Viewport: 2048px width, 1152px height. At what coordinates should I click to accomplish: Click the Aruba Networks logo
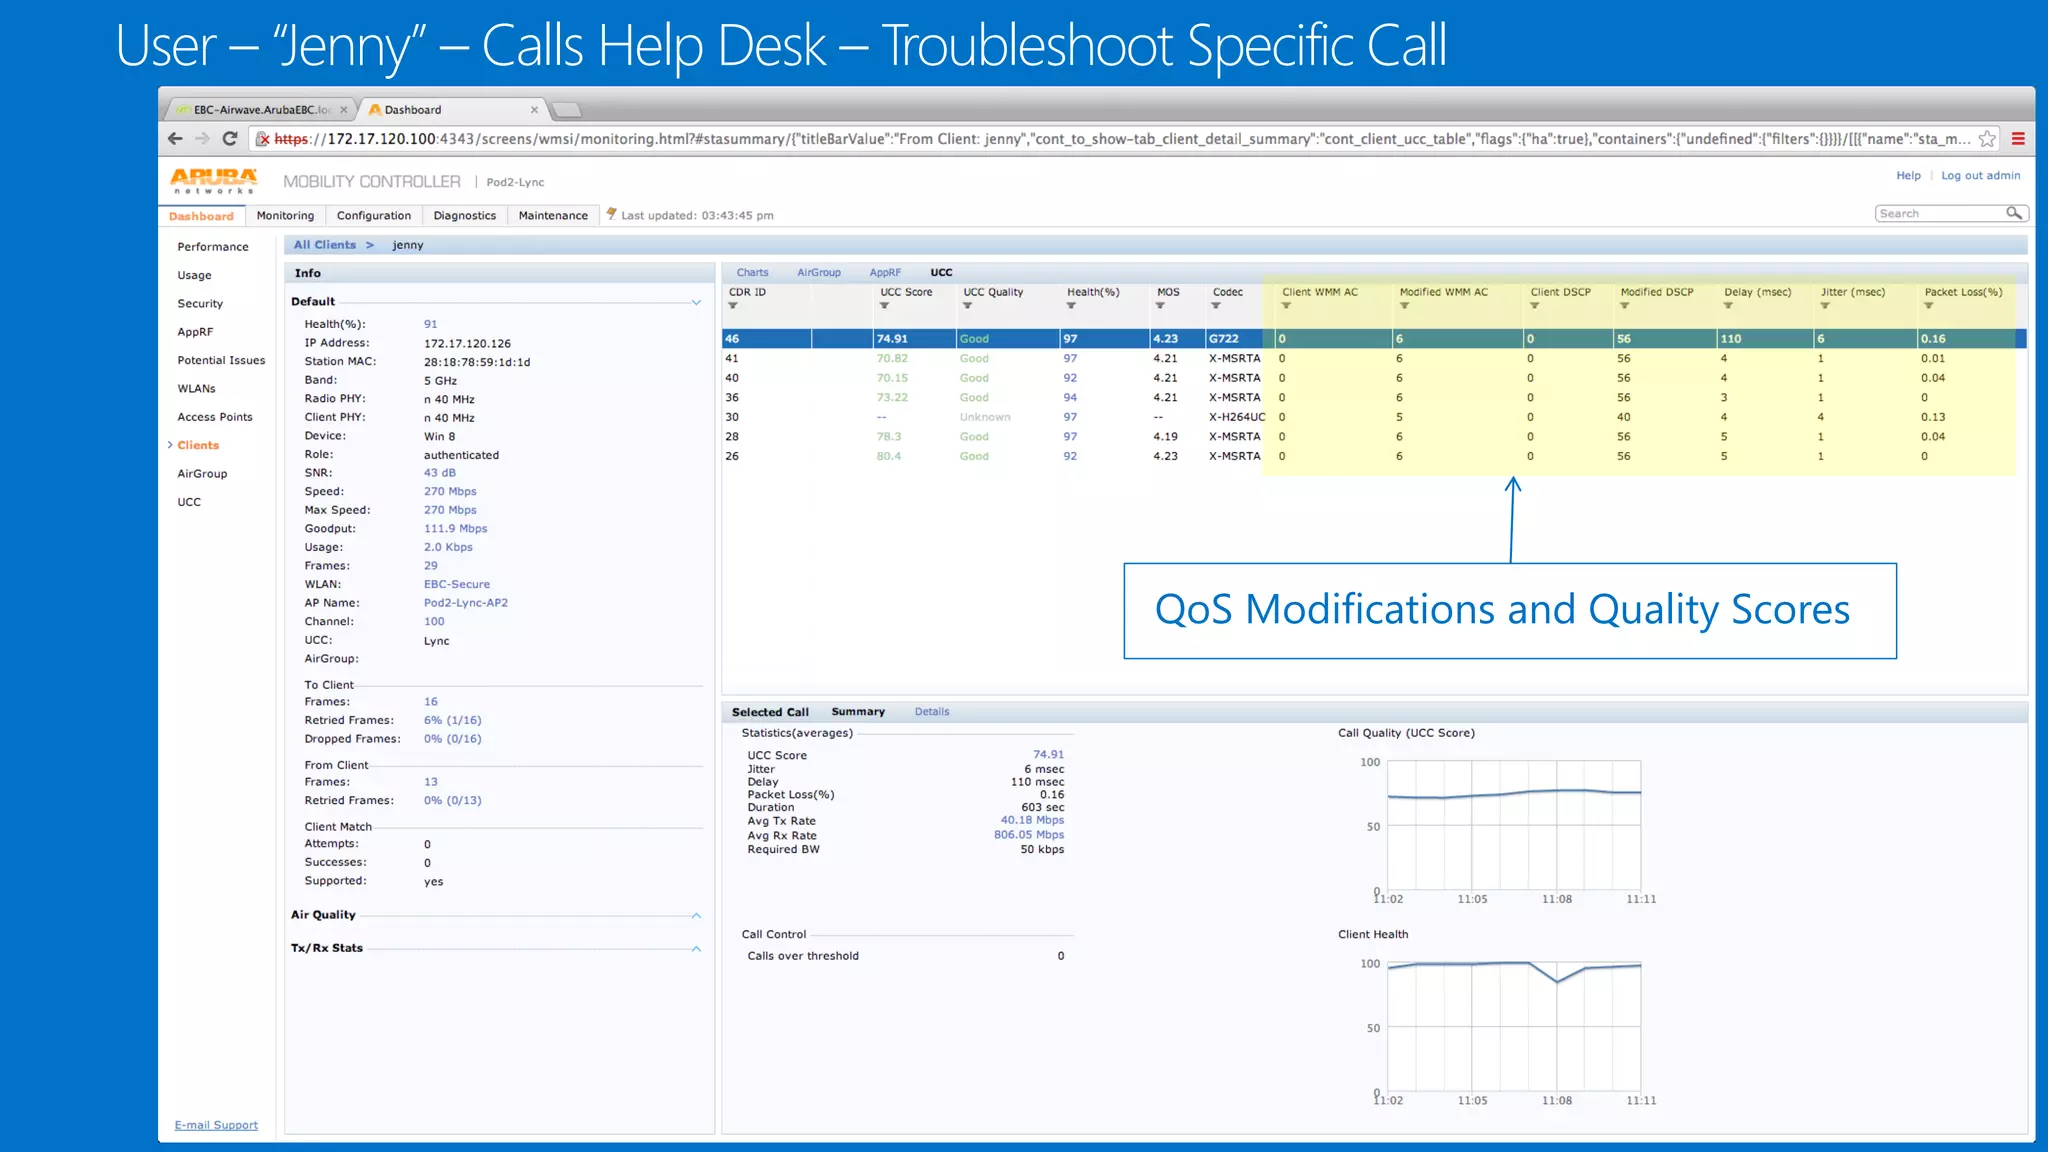click(213, 181)
